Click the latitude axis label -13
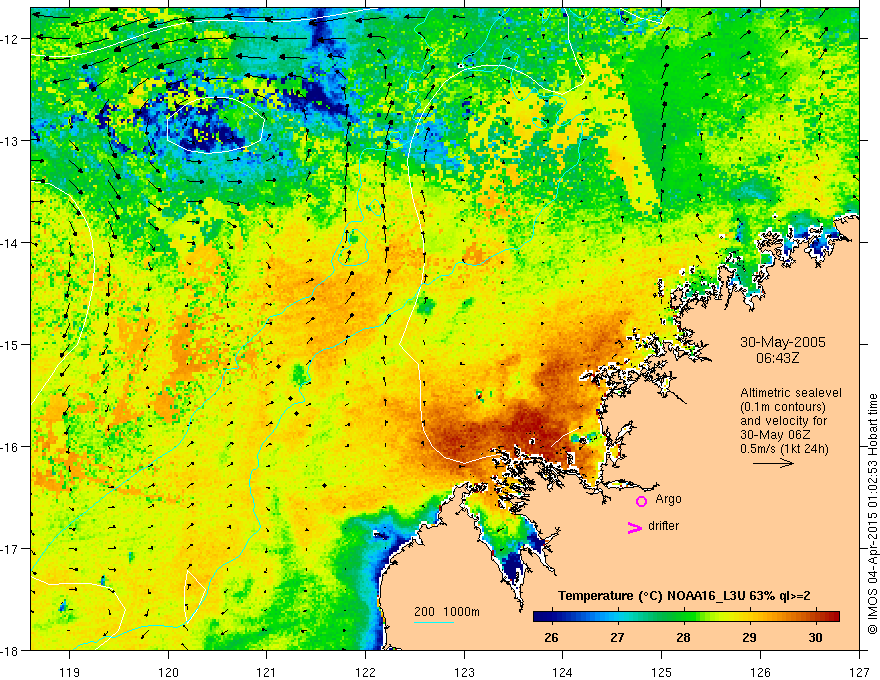 point(11,141)
